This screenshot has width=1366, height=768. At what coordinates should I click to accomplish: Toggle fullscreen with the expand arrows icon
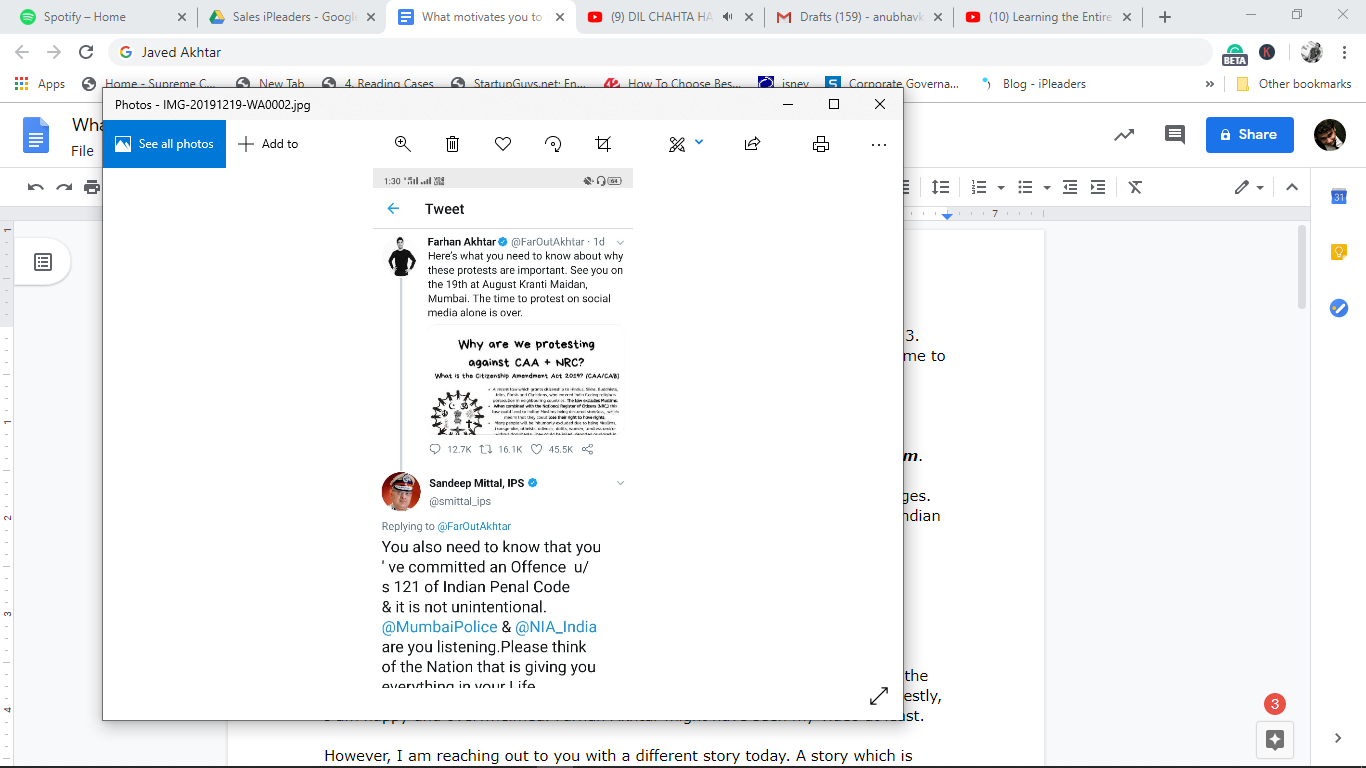(x=879, y=695)
